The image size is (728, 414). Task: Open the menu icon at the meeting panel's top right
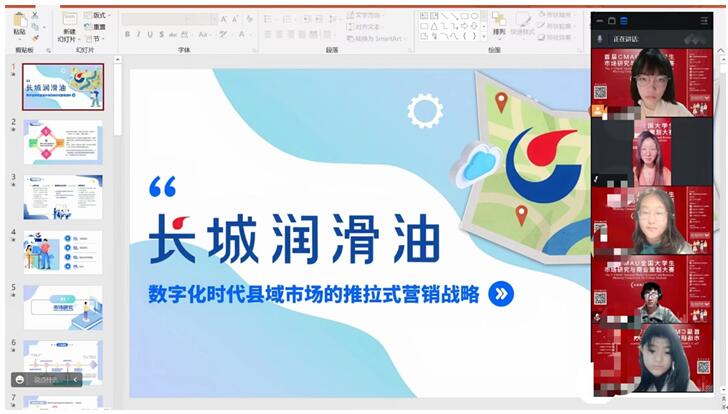(704, 21)
